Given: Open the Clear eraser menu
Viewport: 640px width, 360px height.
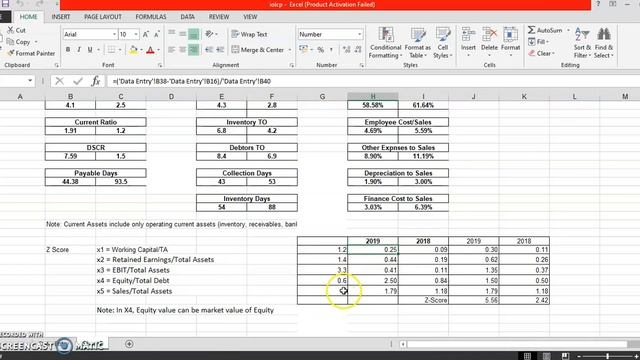Looking at the screenshot, I should pyautogui.click(x=541, y=53).
